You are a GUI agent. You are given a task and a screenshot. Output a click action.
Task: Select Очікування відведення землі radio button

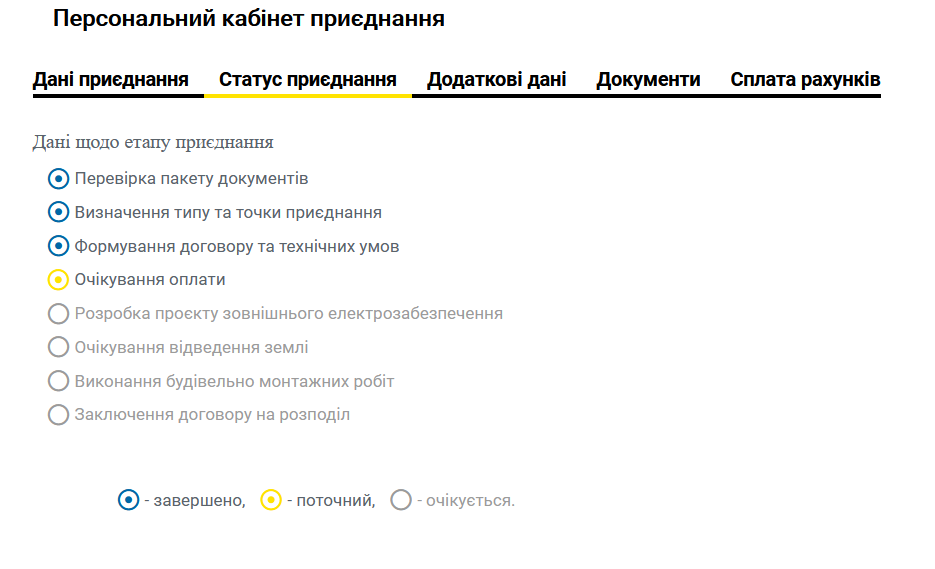tap(58, 347)
